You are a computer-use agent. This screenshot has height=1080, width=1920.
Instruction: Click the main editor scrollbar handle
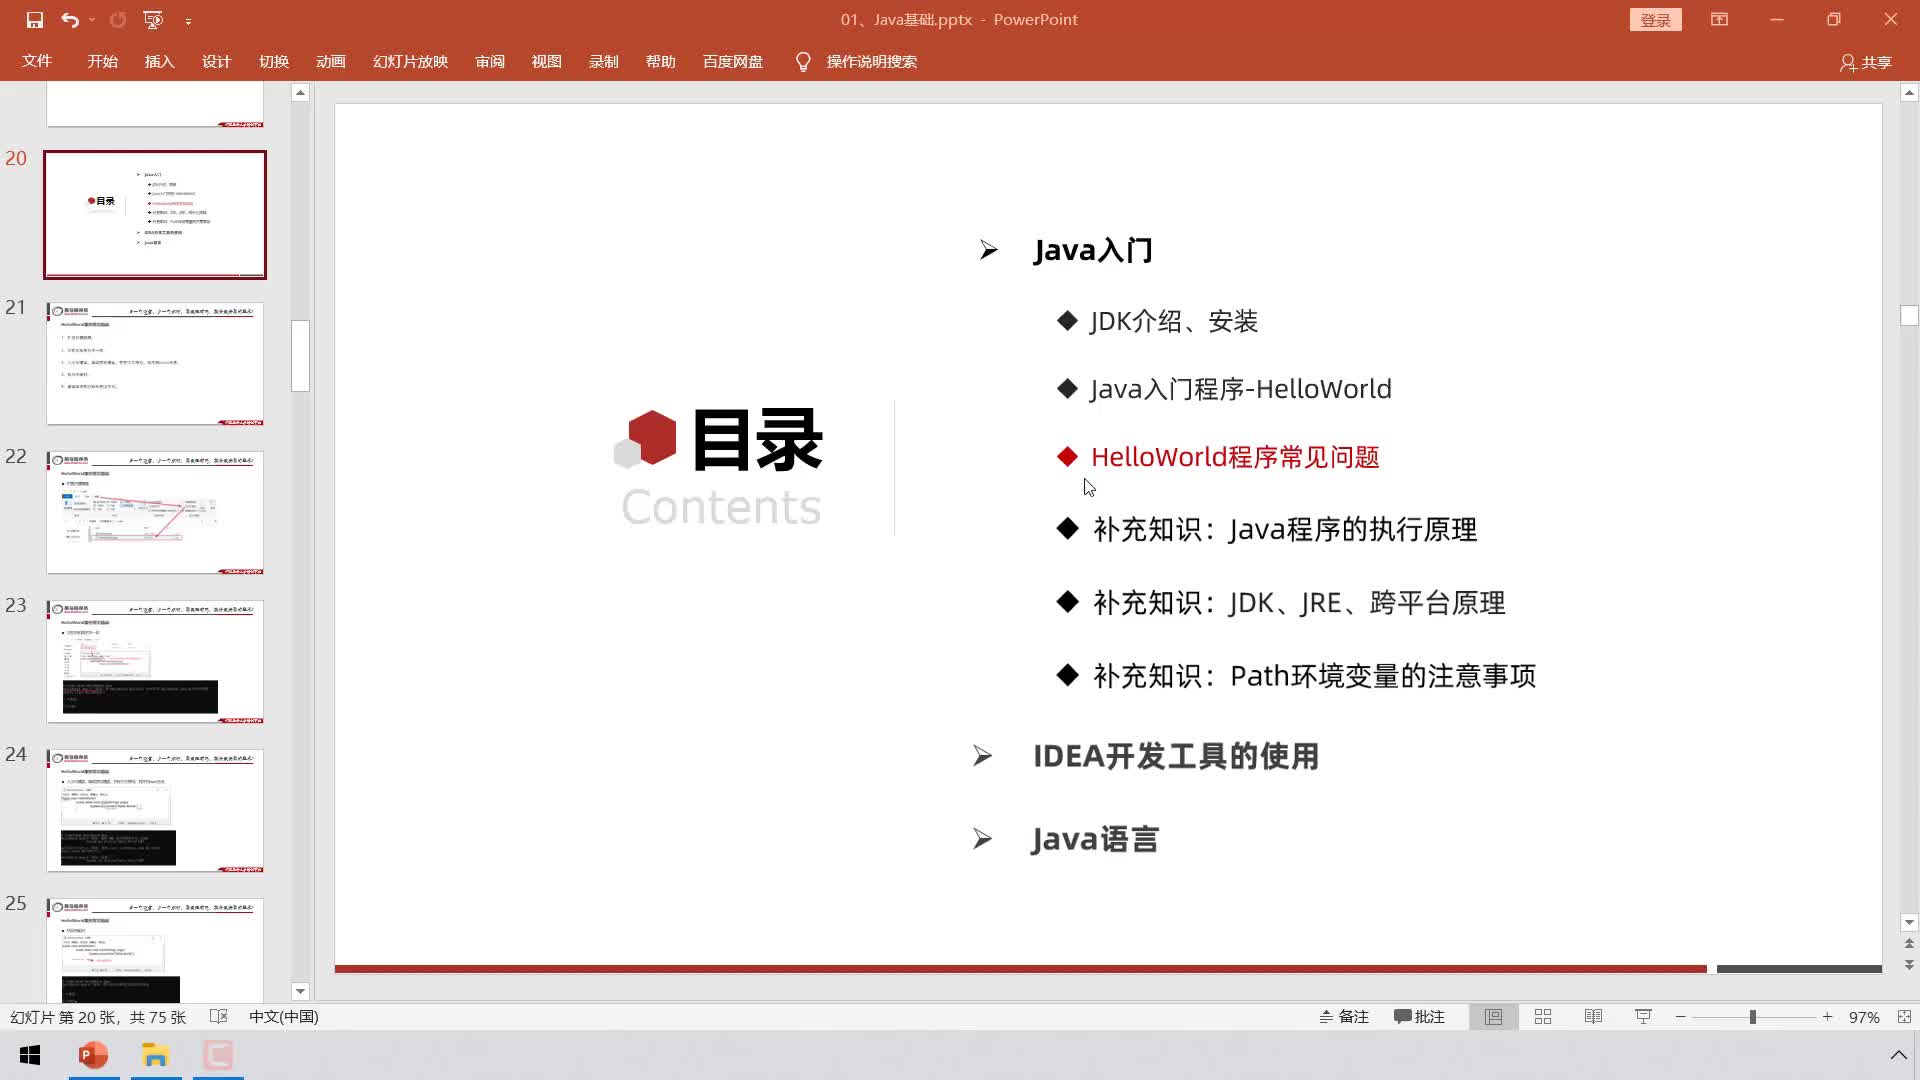(x=1909, y=316)
